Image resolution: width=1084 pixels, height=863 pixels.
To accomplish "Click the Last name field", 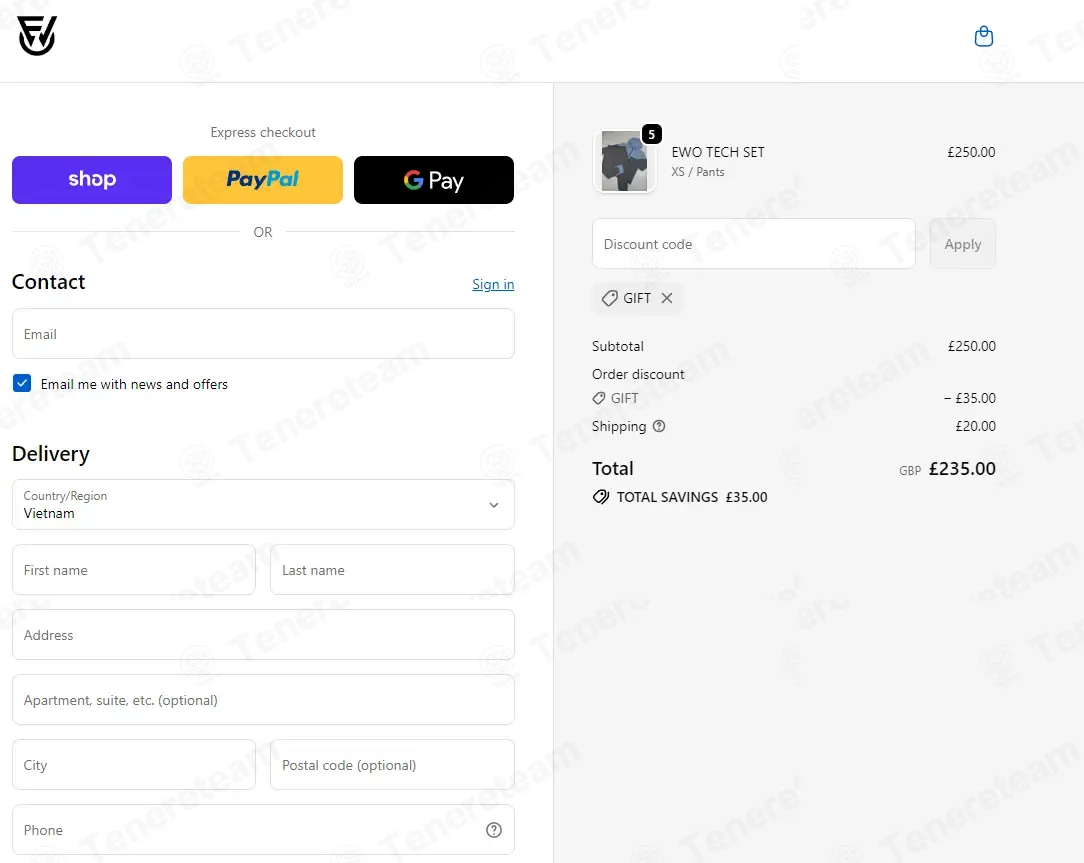I will click(x=392, y=570).
